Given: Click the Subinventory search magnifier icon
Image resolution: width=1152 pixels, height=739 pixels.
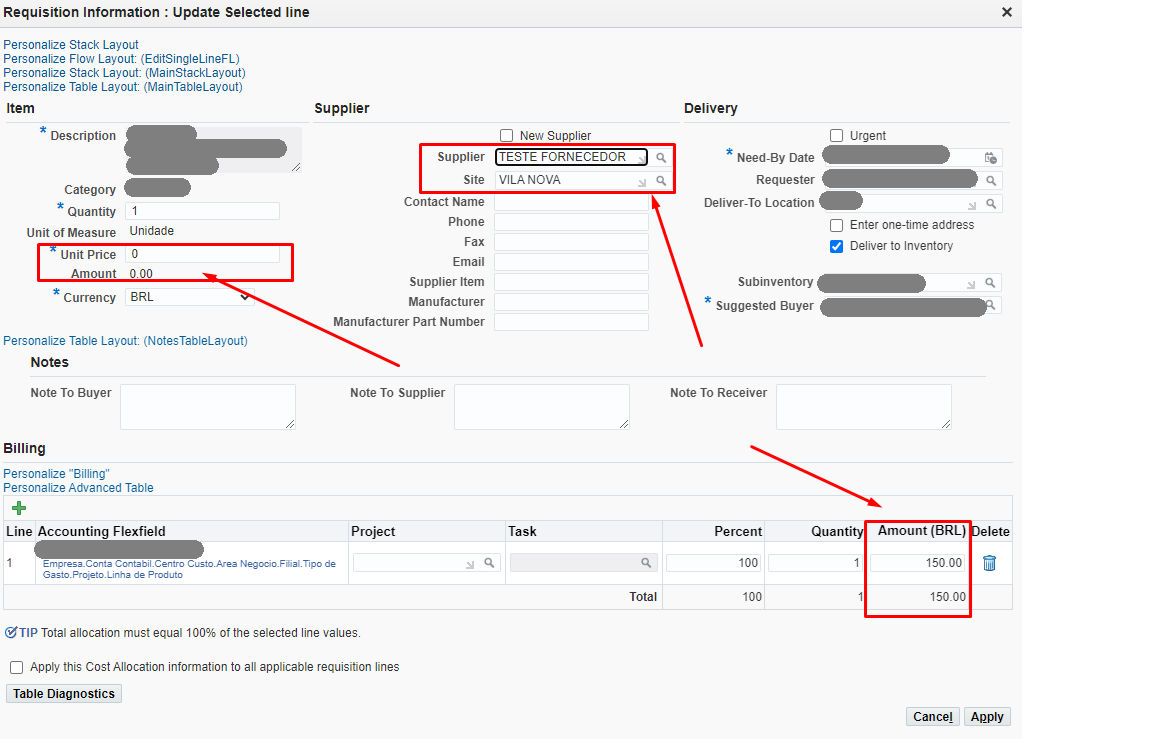Looking at the screenshot, I should click(x=990, y=283).
